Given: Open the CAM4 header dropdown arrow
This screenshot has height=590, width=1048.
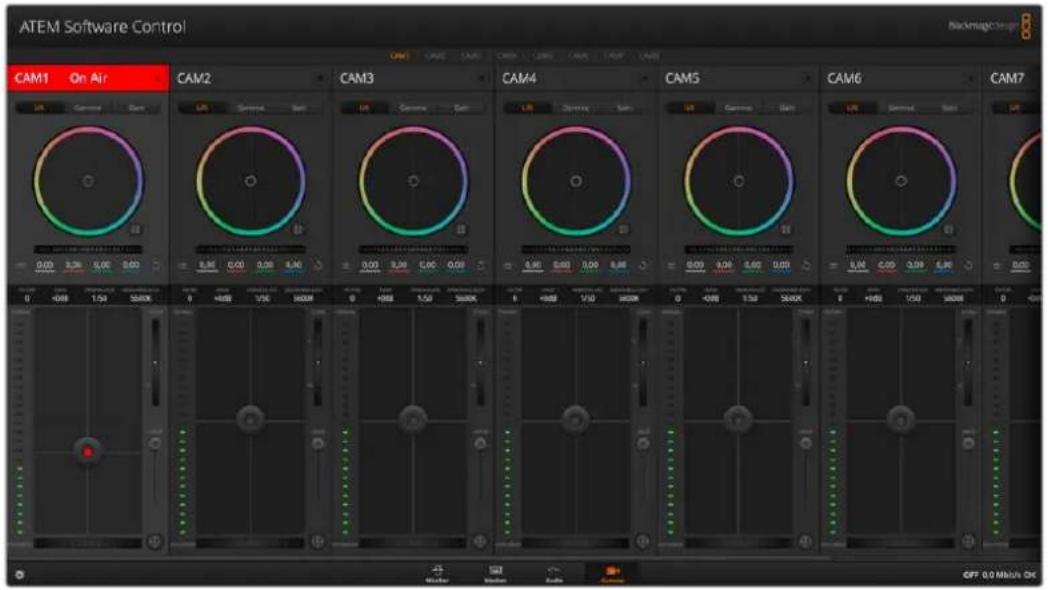Looking at the screenshot, I should [x=646, y=79].
